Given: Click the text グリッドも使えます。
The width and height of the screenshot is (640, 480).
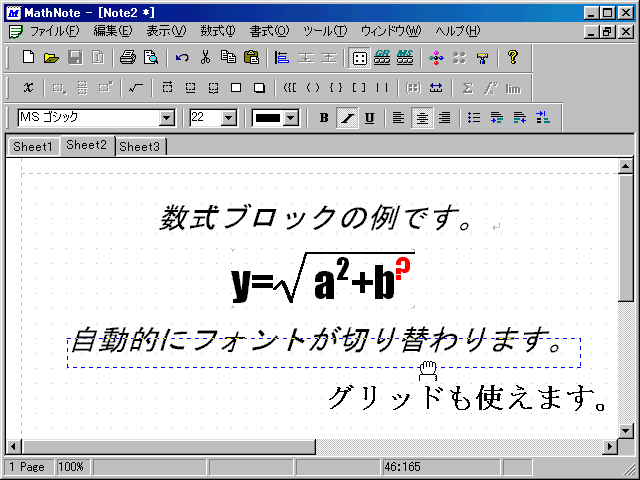Looking at the screenshot, I should [468, 398].
